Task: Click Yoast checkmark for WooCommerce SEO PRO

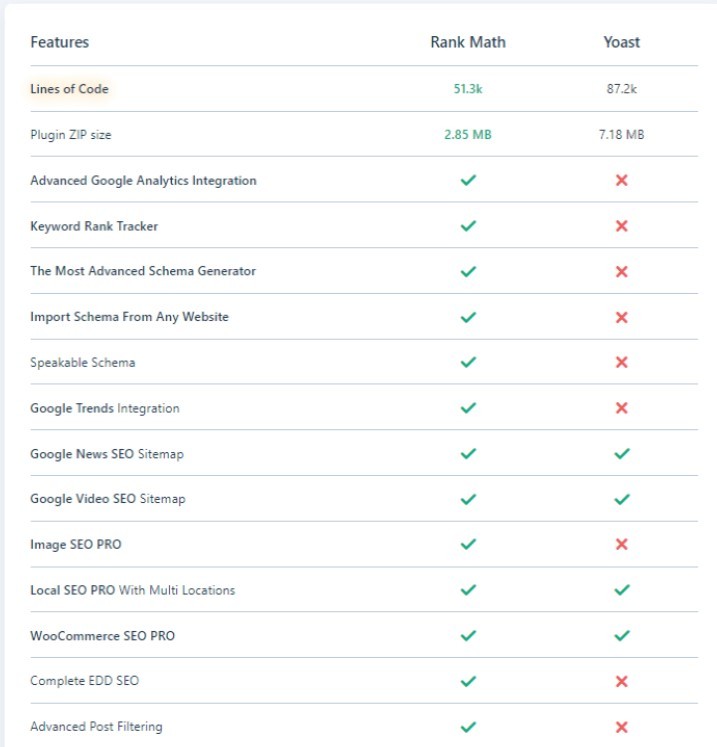Action: [x=622, y=636]
